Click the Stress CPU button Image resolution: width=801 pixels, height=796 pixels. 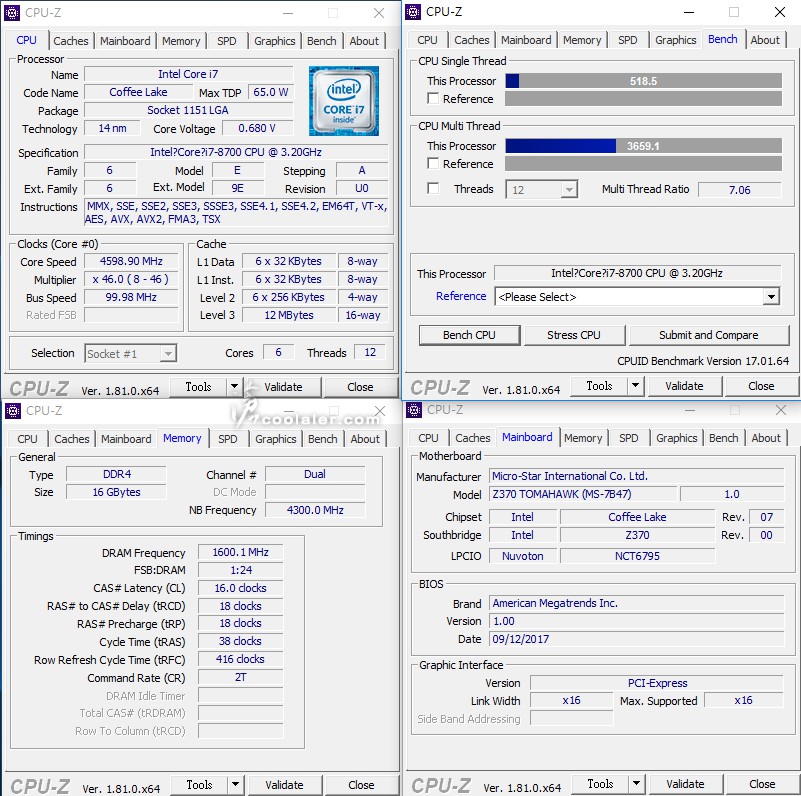(574, 335)
